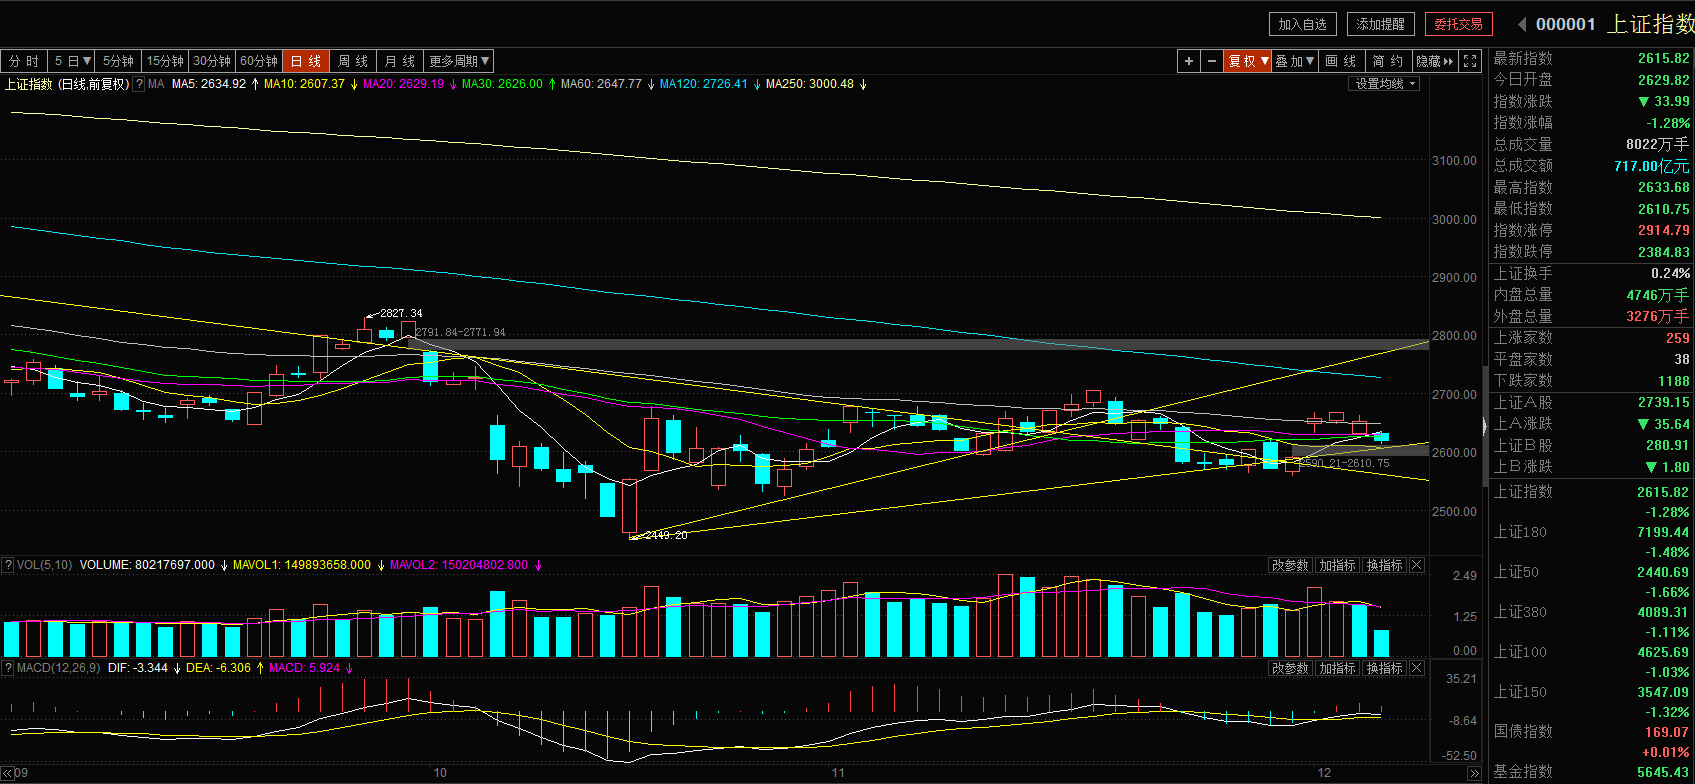
Task: Toggle fullscreen chart view icon
Action: pos(1470,61)
